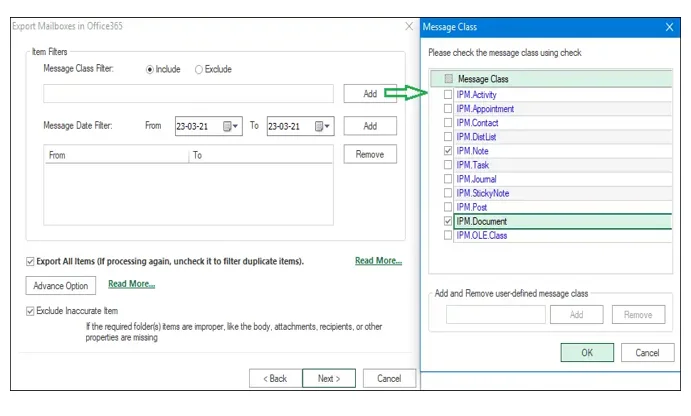Select the IPM.Task row text
The width and height of the screenshot is (691, 416).
point(473,165)
